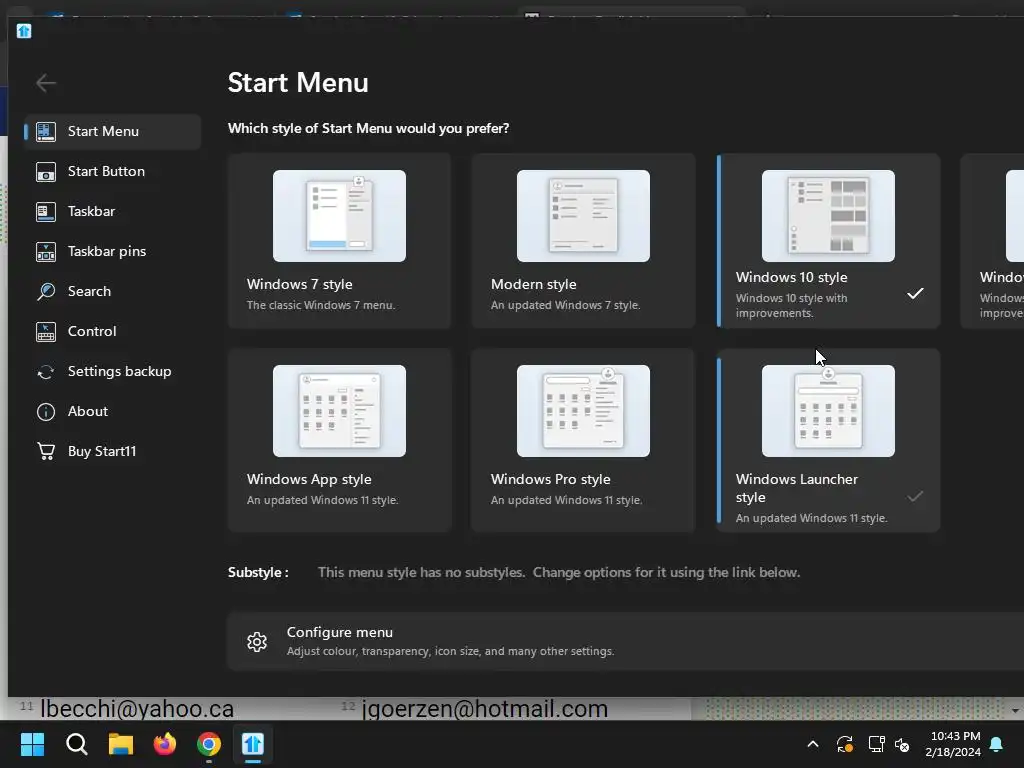Image resolution: width=1024 pixels, height=768 pixels.
Task: Click the Settings backup sync icon
Action: click(46, 372)
